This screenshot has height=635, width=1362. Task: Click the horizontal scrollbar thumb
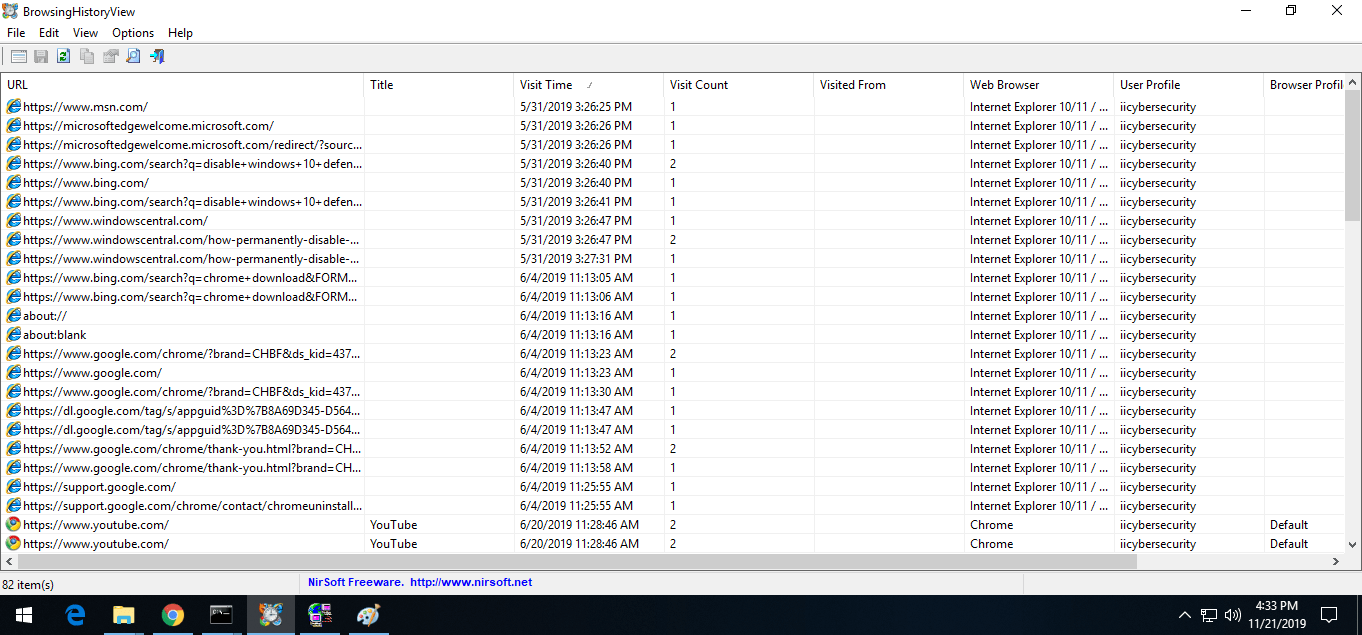[577, 562]
